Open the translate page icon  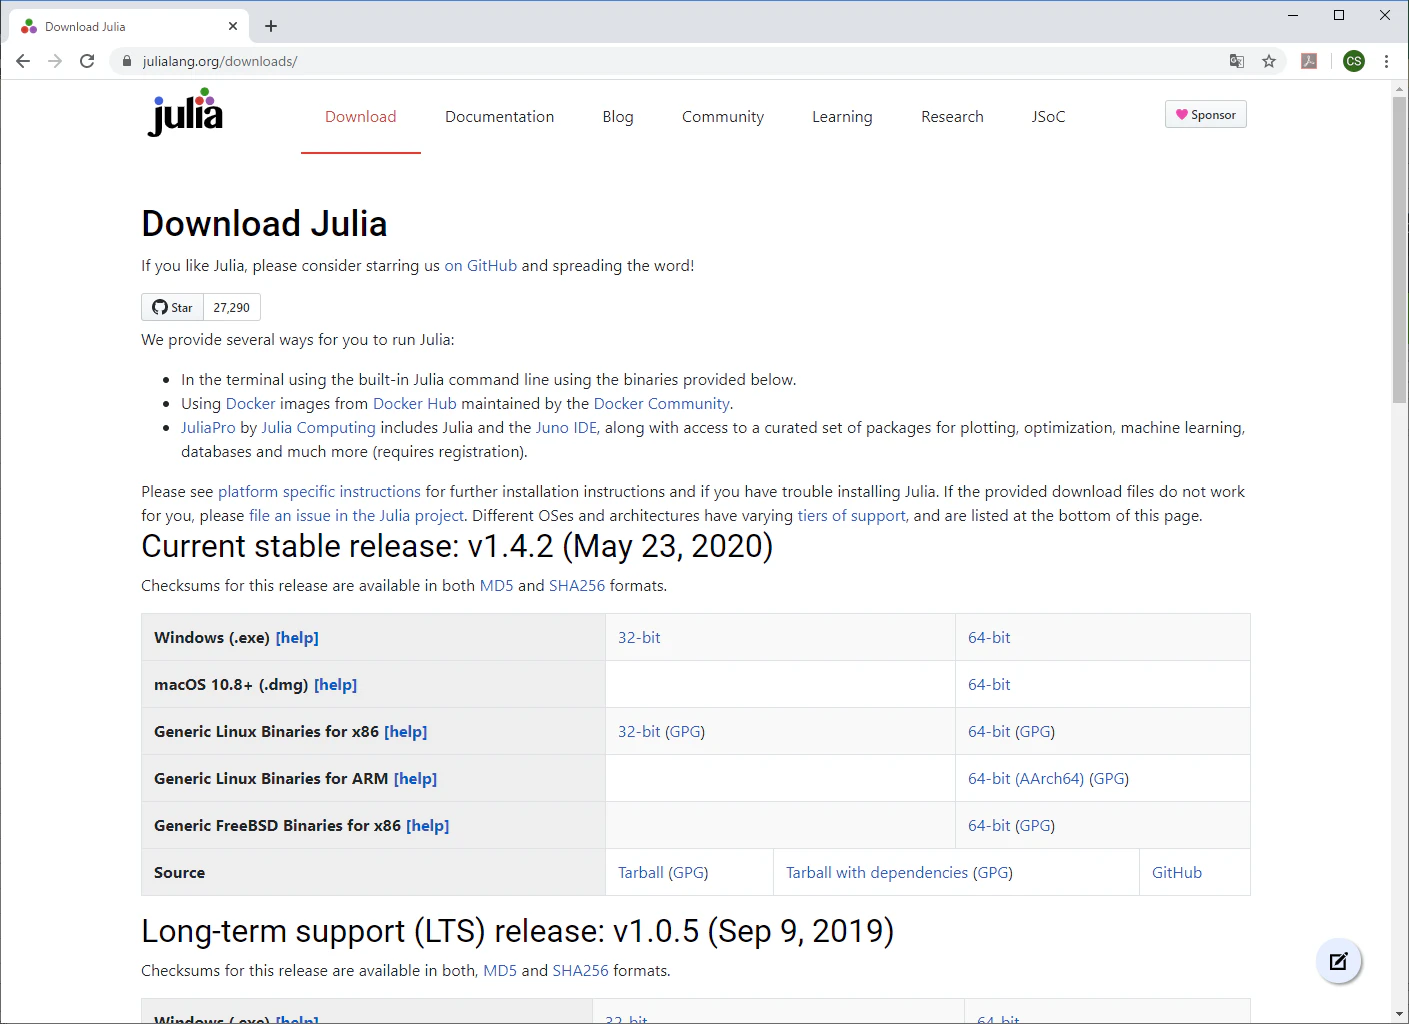point(1237,61)
